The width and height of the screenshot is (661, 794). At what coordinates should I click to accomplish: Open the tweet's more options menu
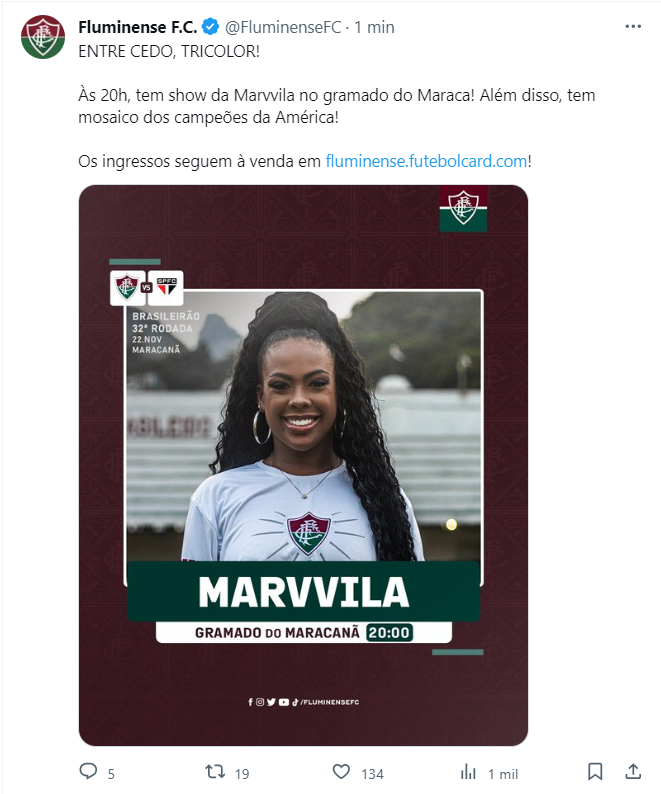click(x=633, y=27)
